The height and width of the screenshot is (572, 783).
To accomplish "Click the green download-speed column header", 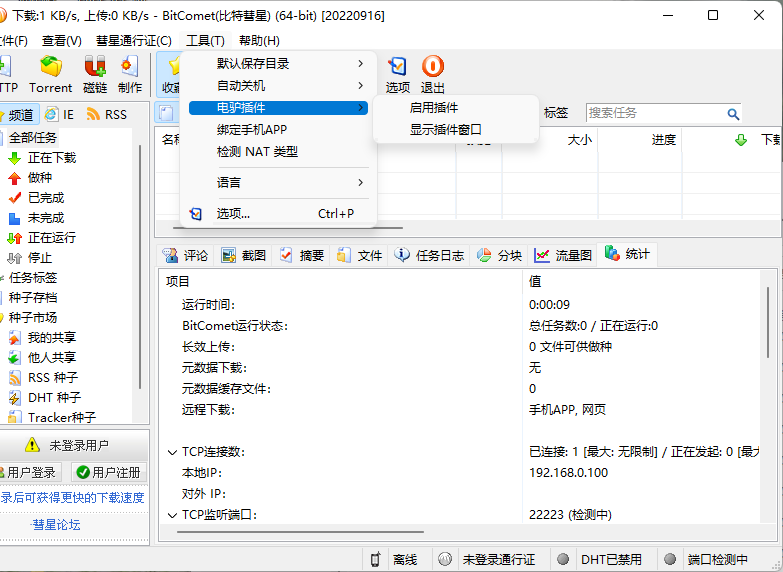I will pos(741,140).
